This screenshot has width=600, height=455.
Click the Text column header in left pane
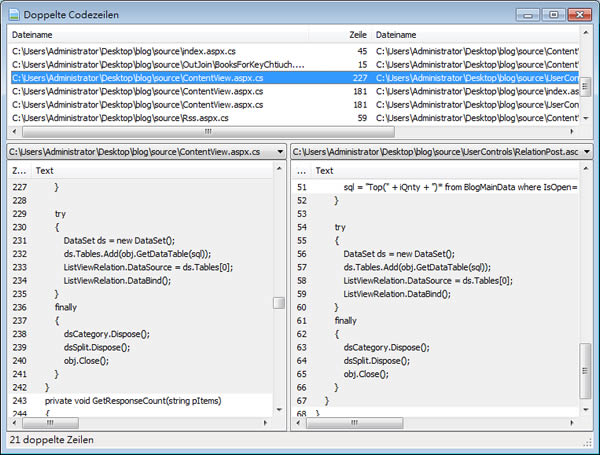[45, 170]
